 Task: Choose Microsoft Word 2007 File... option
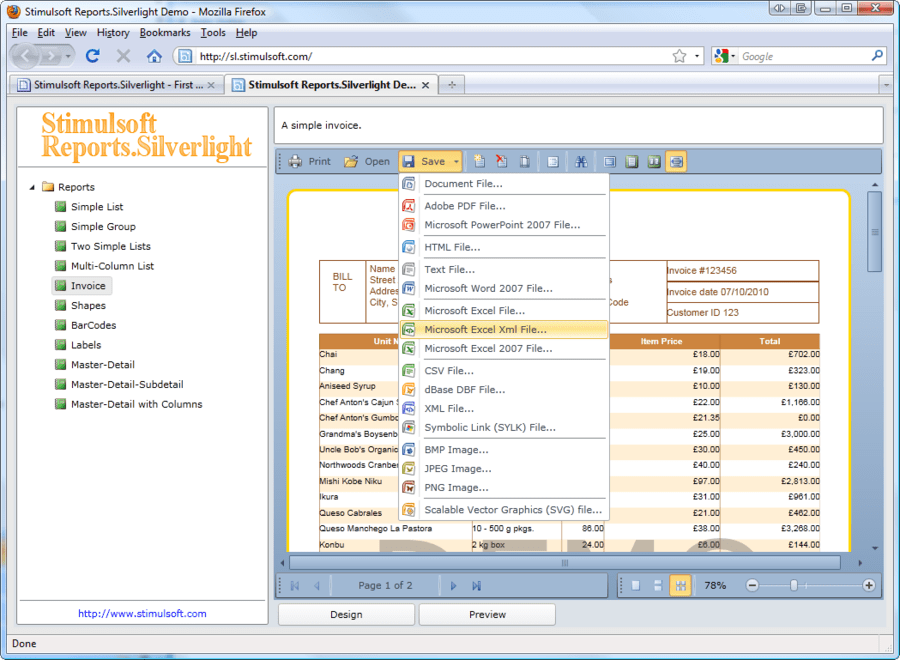click(x=503, y=288)
